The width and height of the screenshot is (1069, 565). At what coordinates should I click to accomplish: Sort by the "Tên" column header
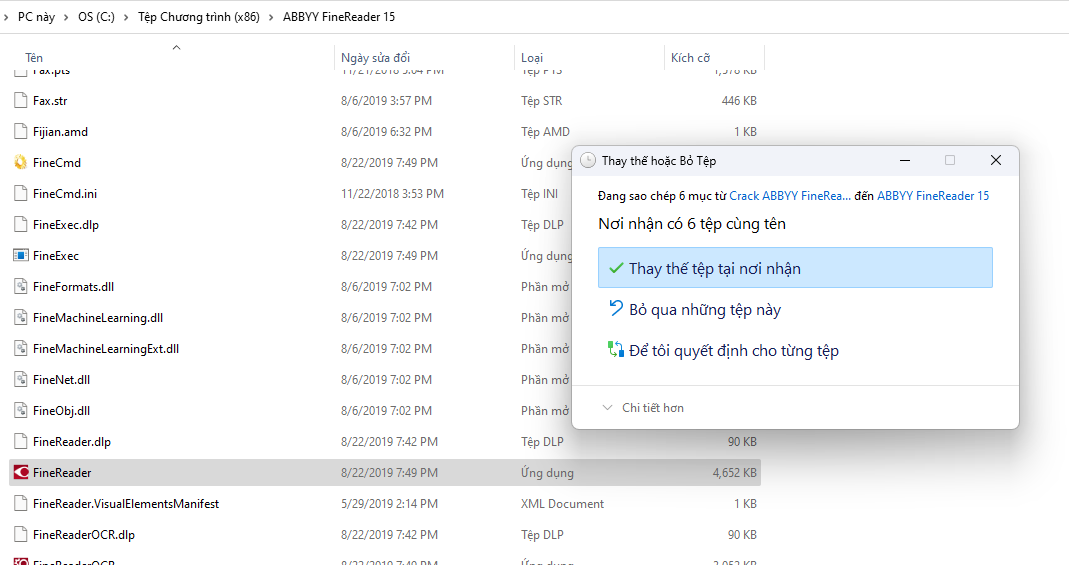click(x=34, y=58)
